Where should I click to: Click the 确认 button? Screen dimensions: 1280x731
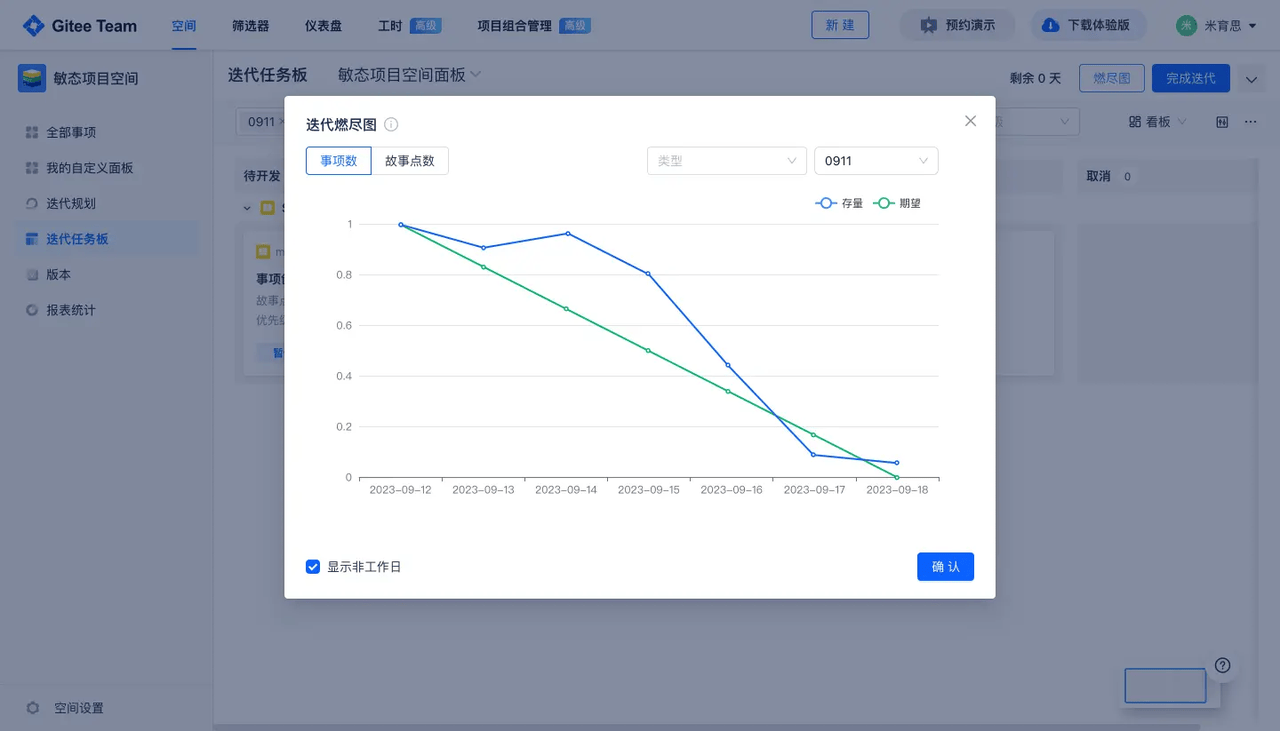click(945, 567)
